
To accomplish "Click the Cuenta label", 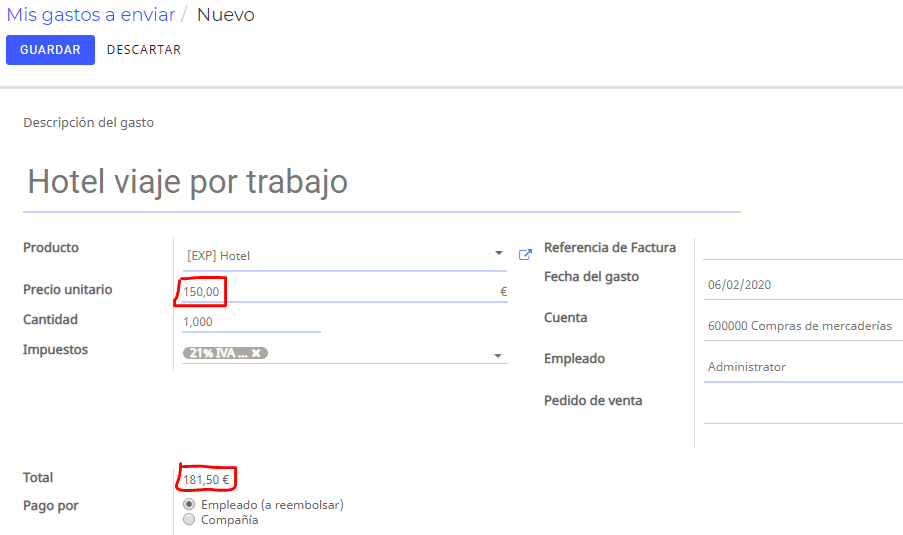I will pos(566,318).
